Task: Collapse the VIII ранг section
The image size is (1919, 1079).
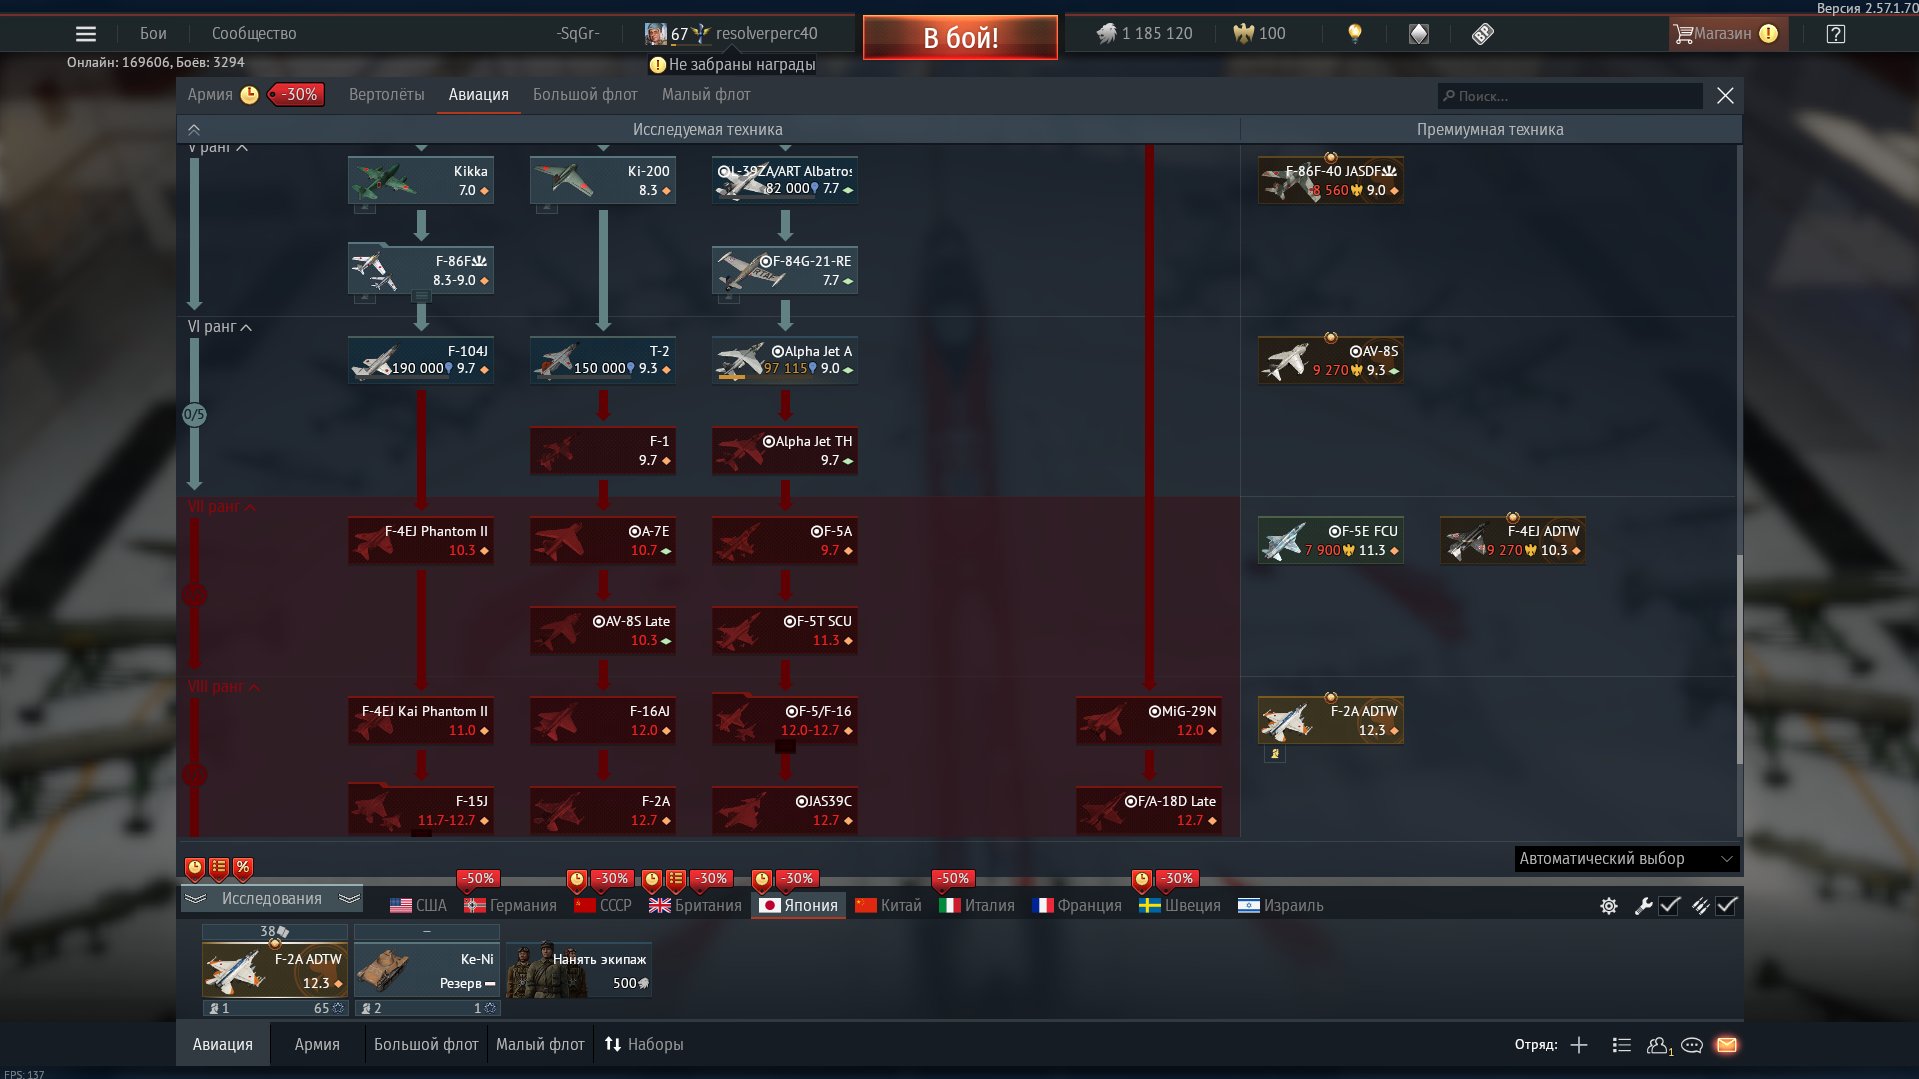Action: coord(223,687)
